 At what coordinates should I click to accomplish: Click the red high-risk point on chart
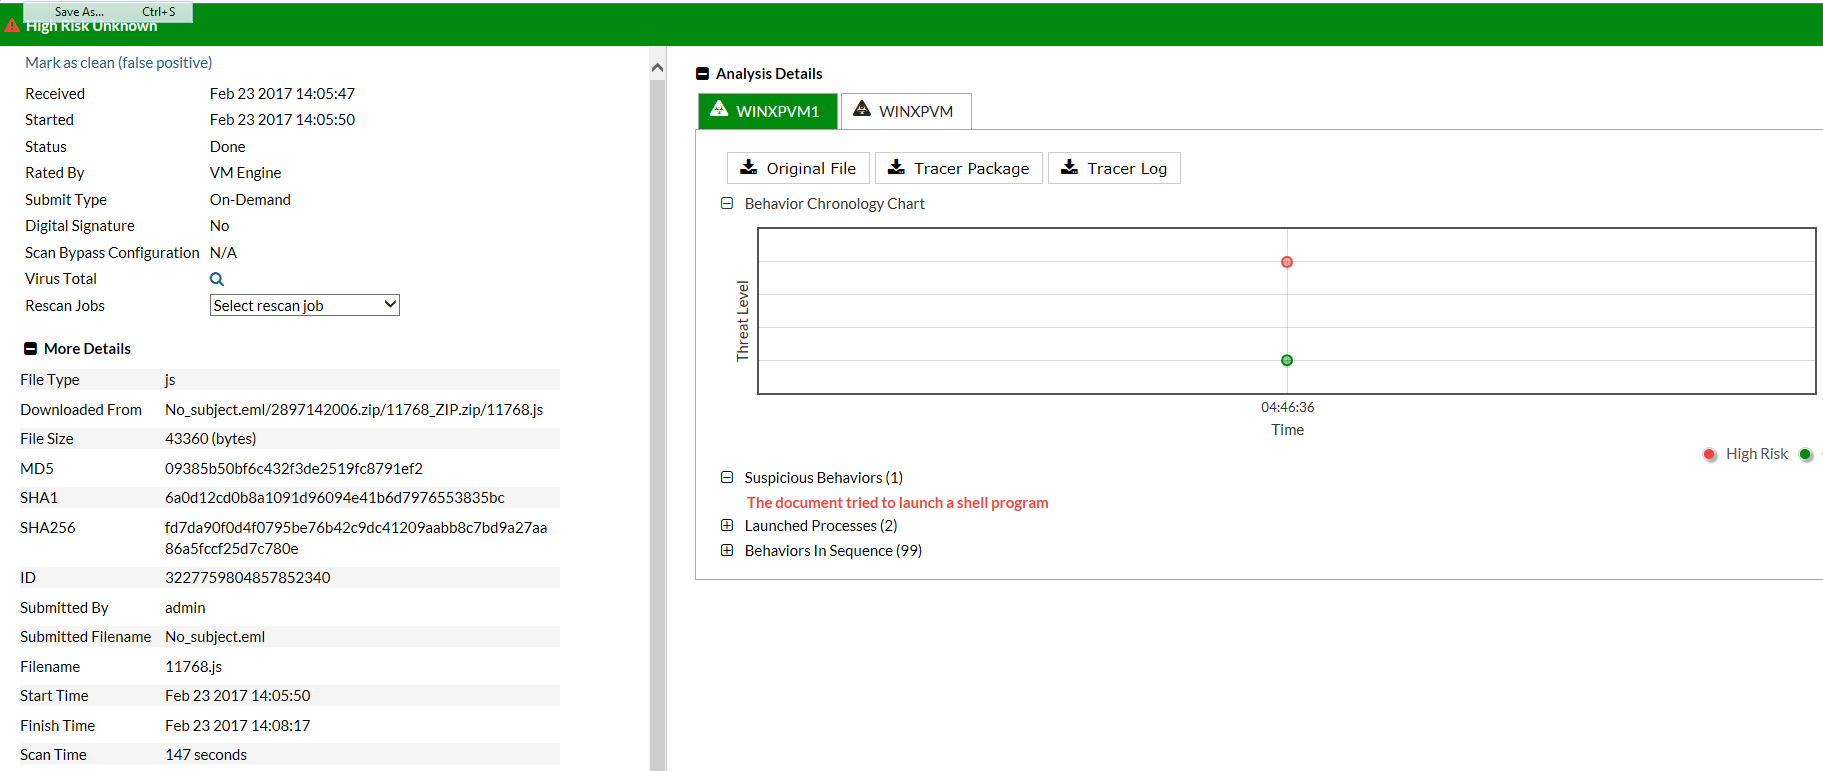coord(1287,262)
